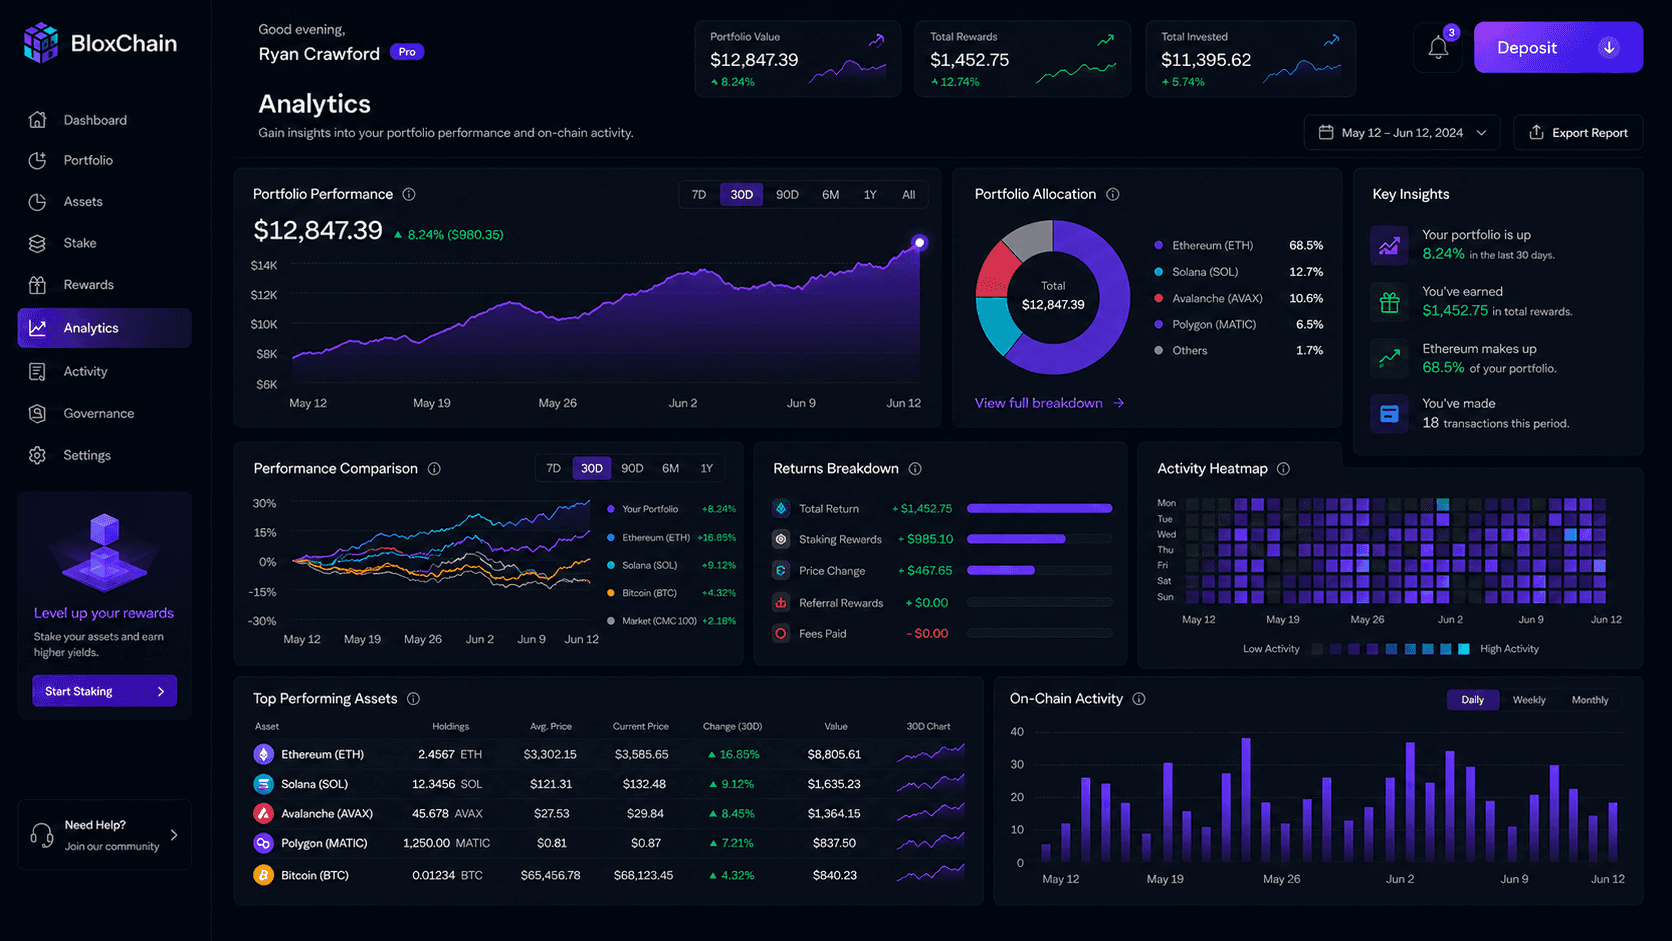Click the Bitcoin coin icon in assets table
Screen dimensions: 1672x941
263,875
